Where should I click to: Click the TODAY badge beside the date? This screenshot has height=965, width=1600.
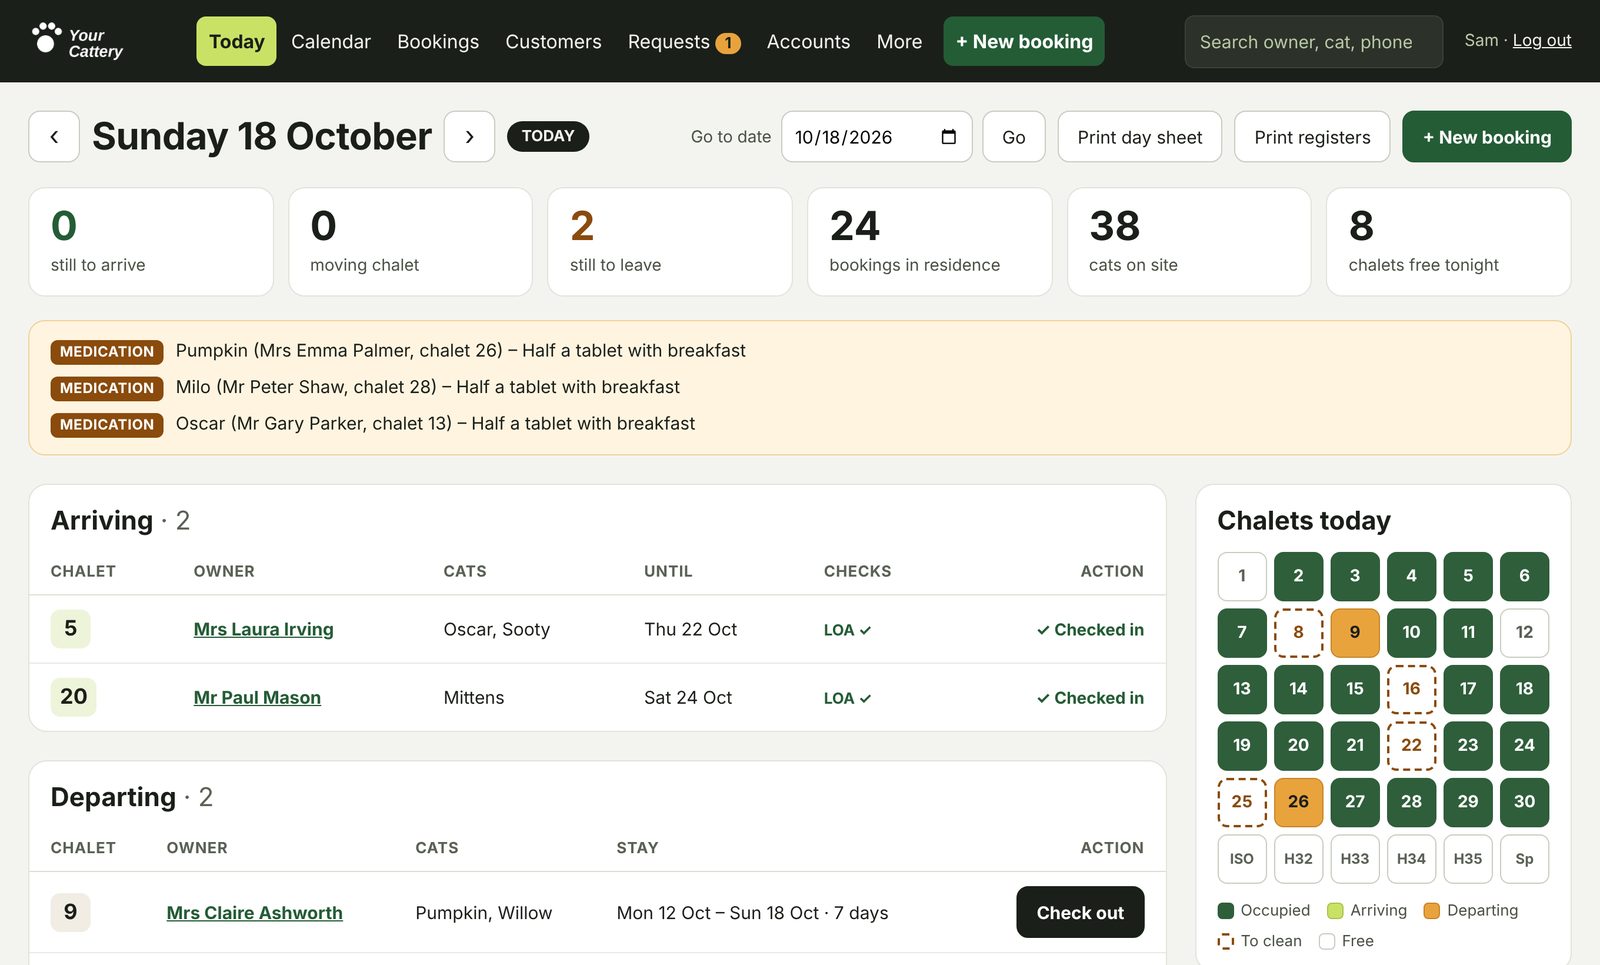click(548, 136)
